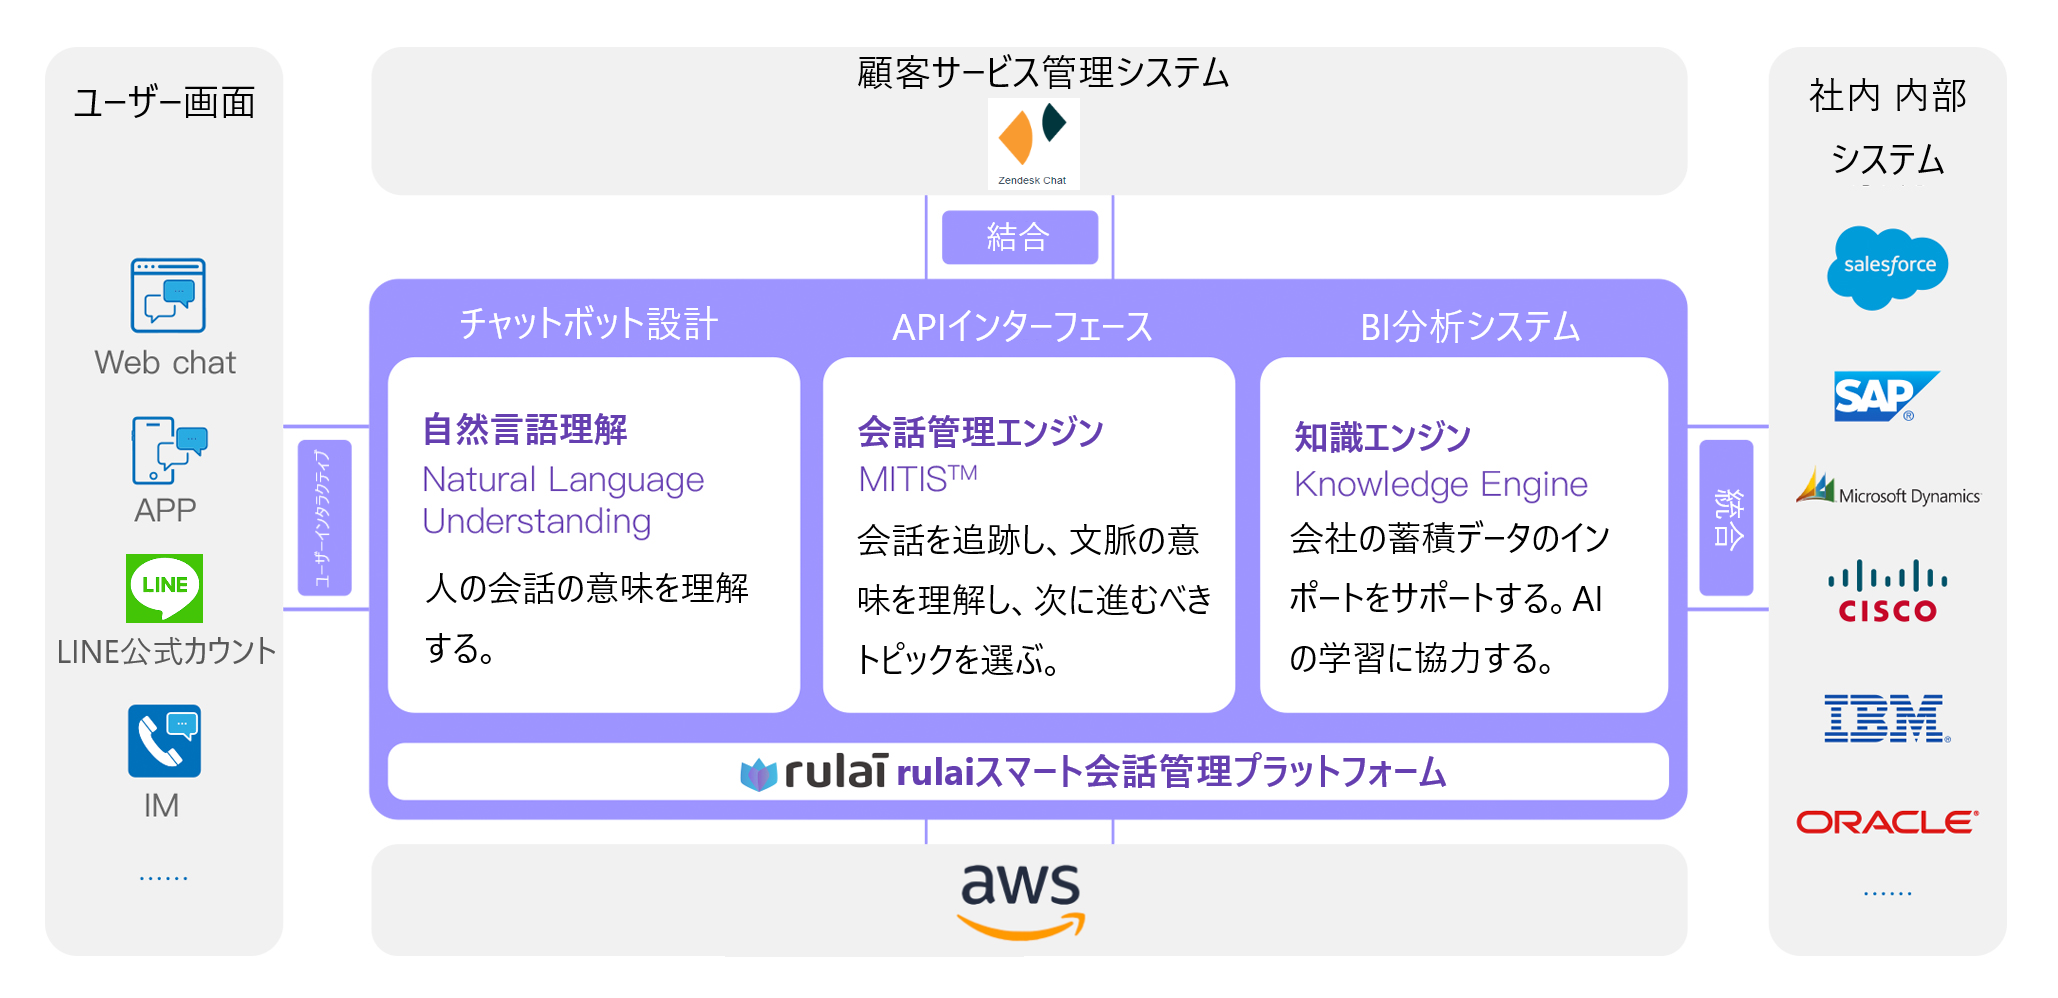Click the vertical 統合 connector on right

(1727, 518)
